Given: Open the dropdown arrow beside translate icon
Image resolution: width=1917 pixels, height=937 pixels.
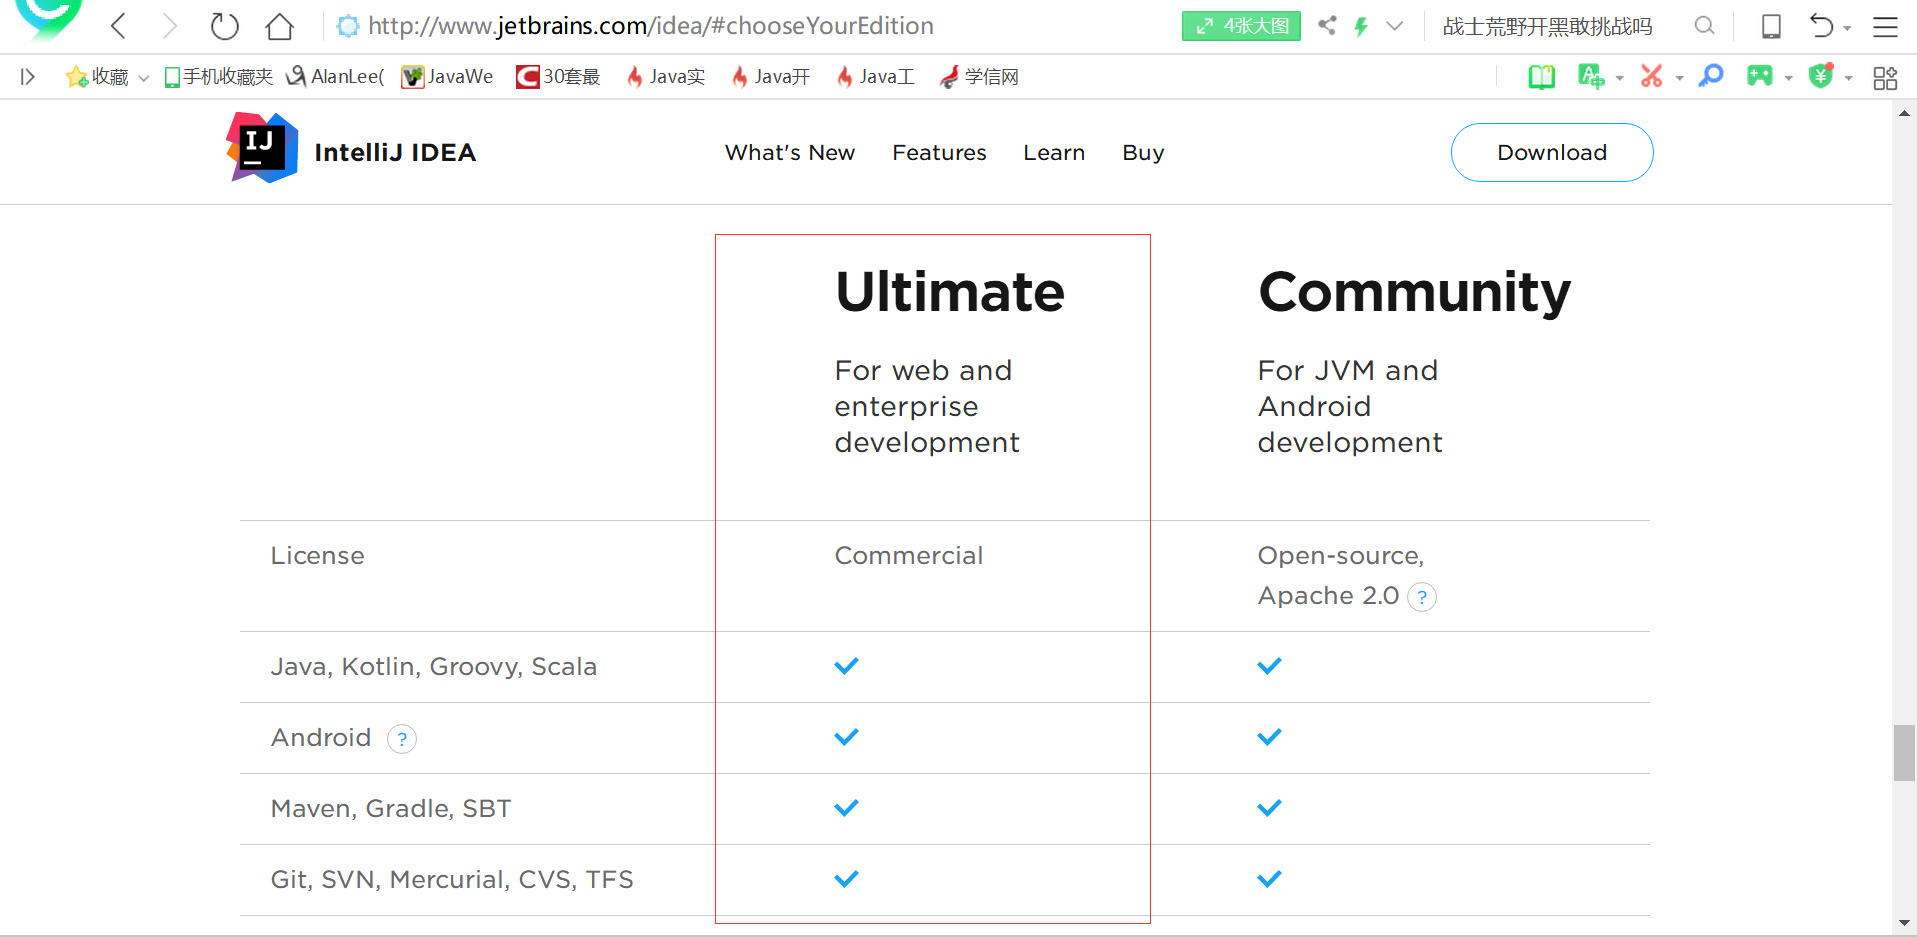Looking at the screenshot, I should 1619,78.
